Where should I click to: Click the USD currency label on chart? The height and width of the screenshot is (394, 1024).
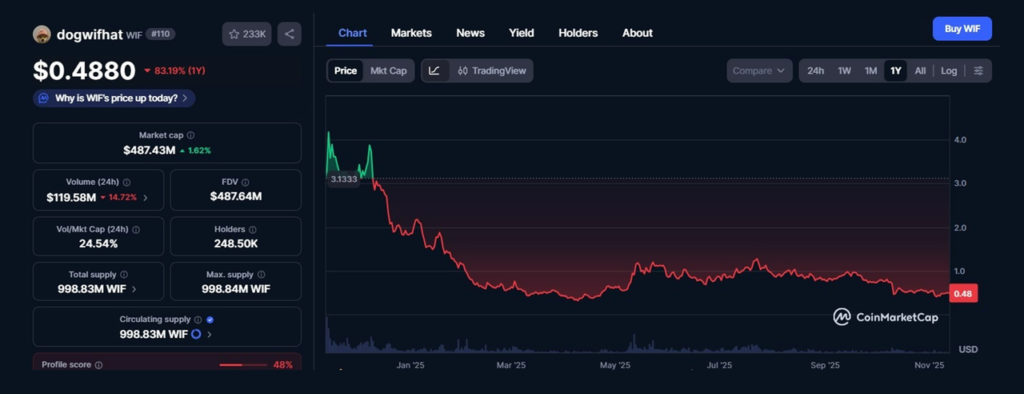tap(968, 350)
